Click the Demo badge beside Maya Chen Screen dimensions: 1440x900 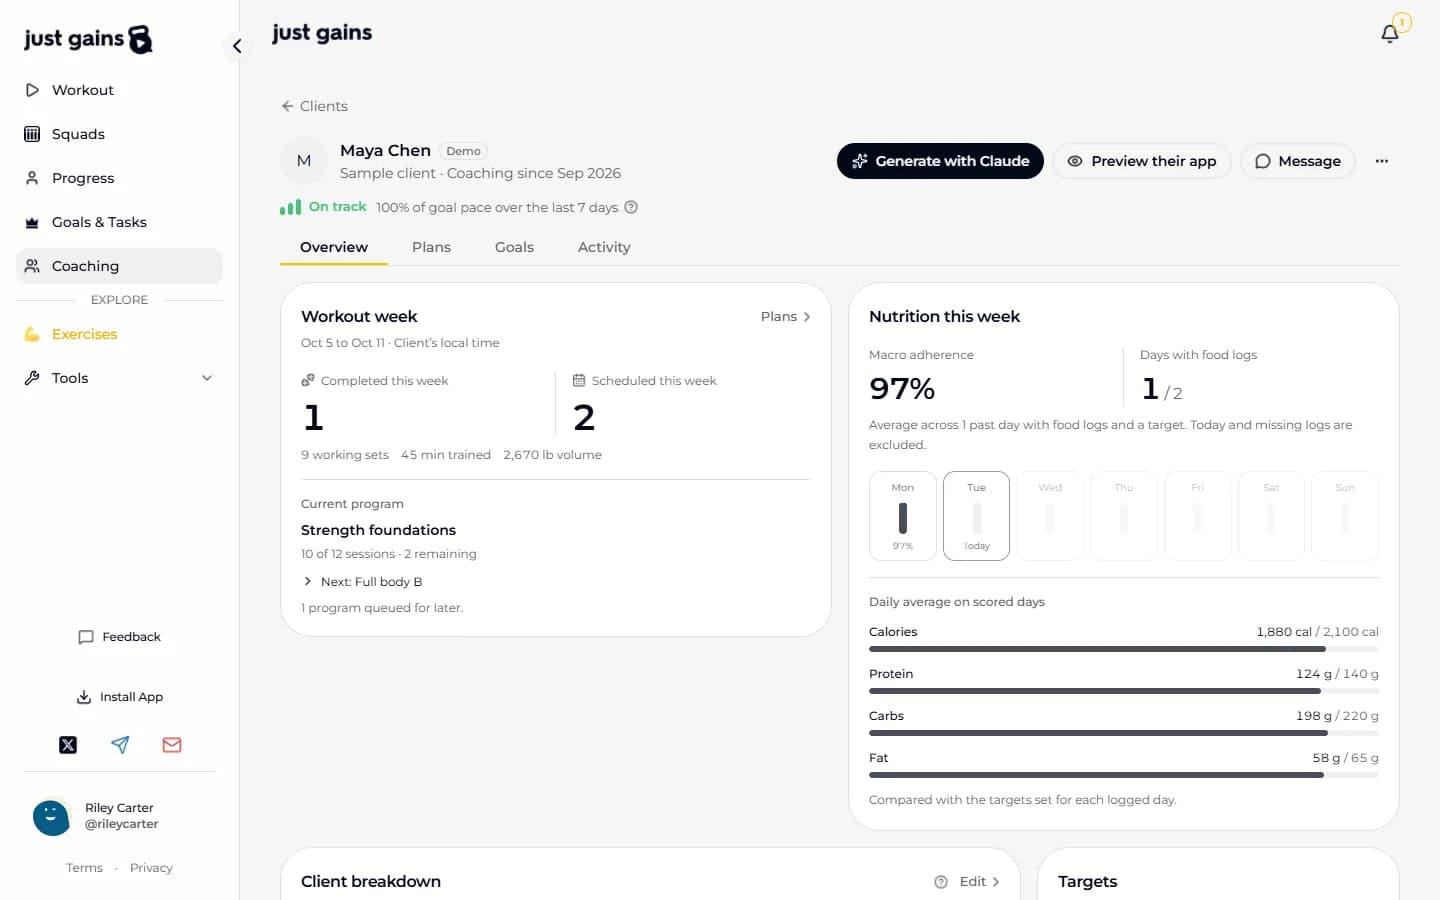coord(463,151)
